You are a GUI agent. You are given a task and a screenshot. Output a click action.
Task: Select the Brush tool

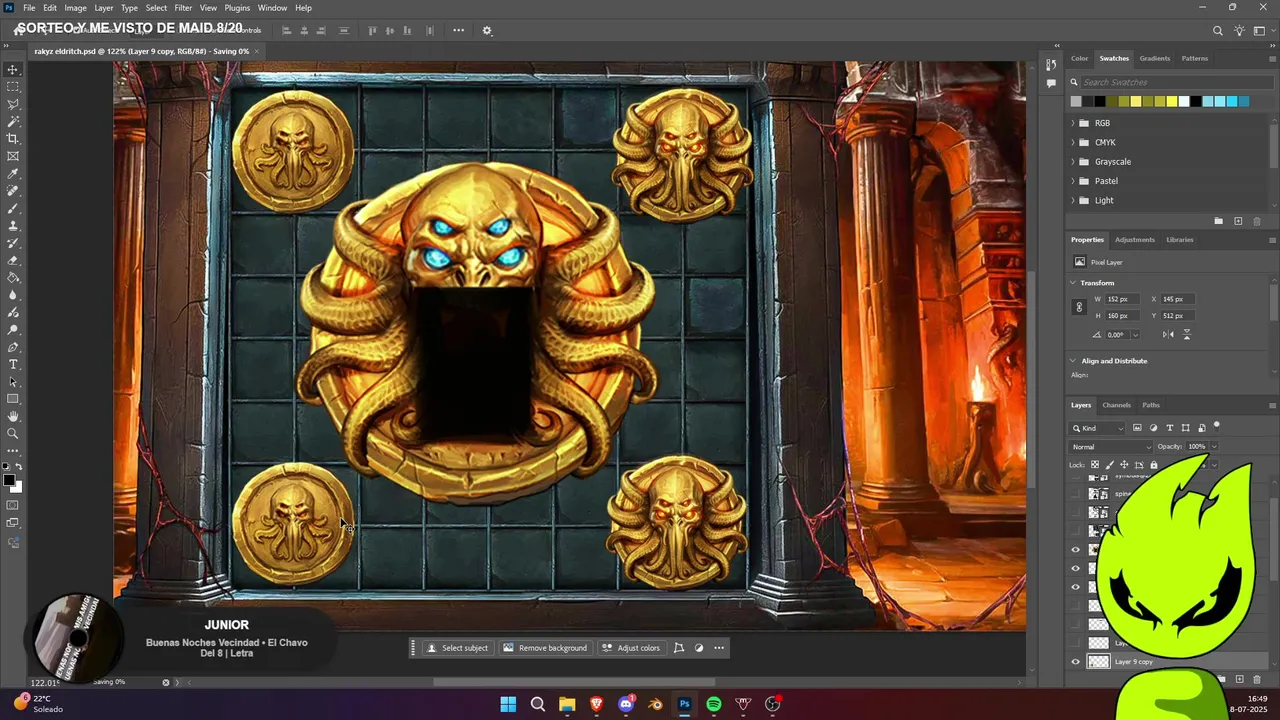point(13,208)
